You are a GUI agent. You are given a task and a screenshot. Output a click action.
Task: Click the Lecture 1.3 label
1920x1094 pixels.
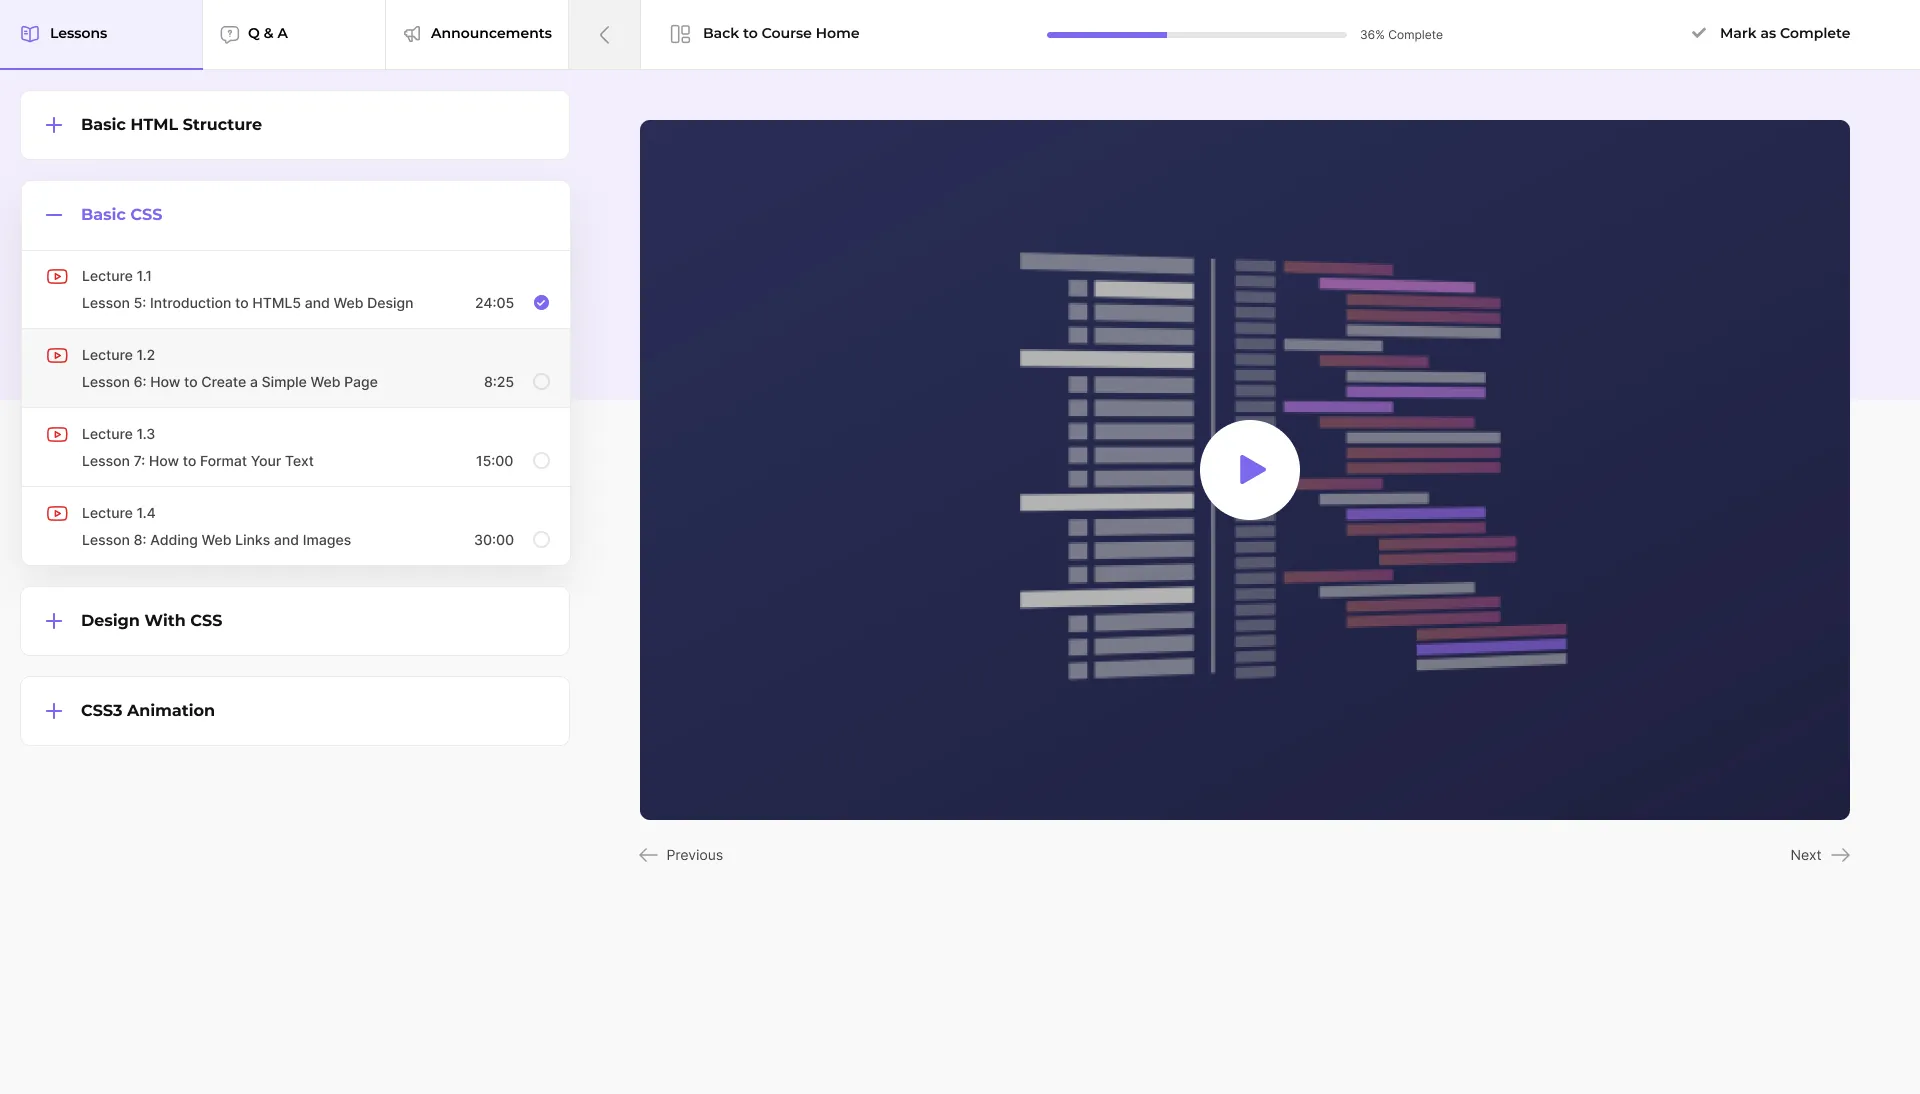tap(118, 434)
